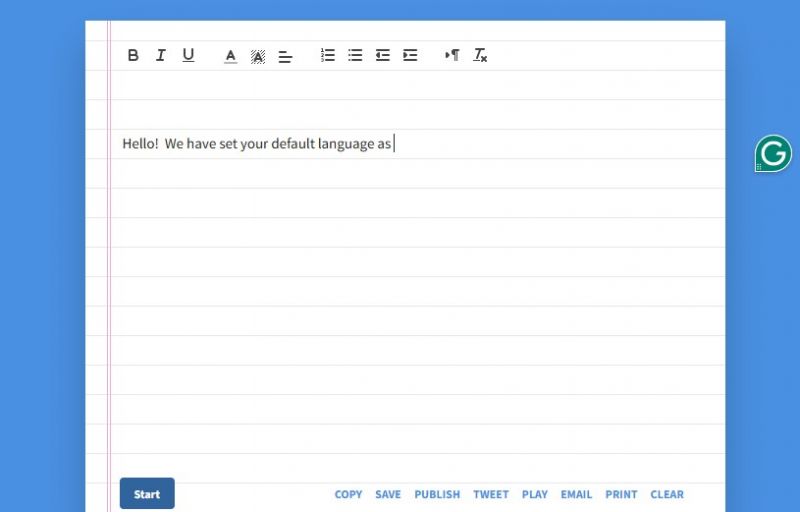Toggle underline formatting
The width and height of the screenshot is (800, 512).
(x=188, y=56)
